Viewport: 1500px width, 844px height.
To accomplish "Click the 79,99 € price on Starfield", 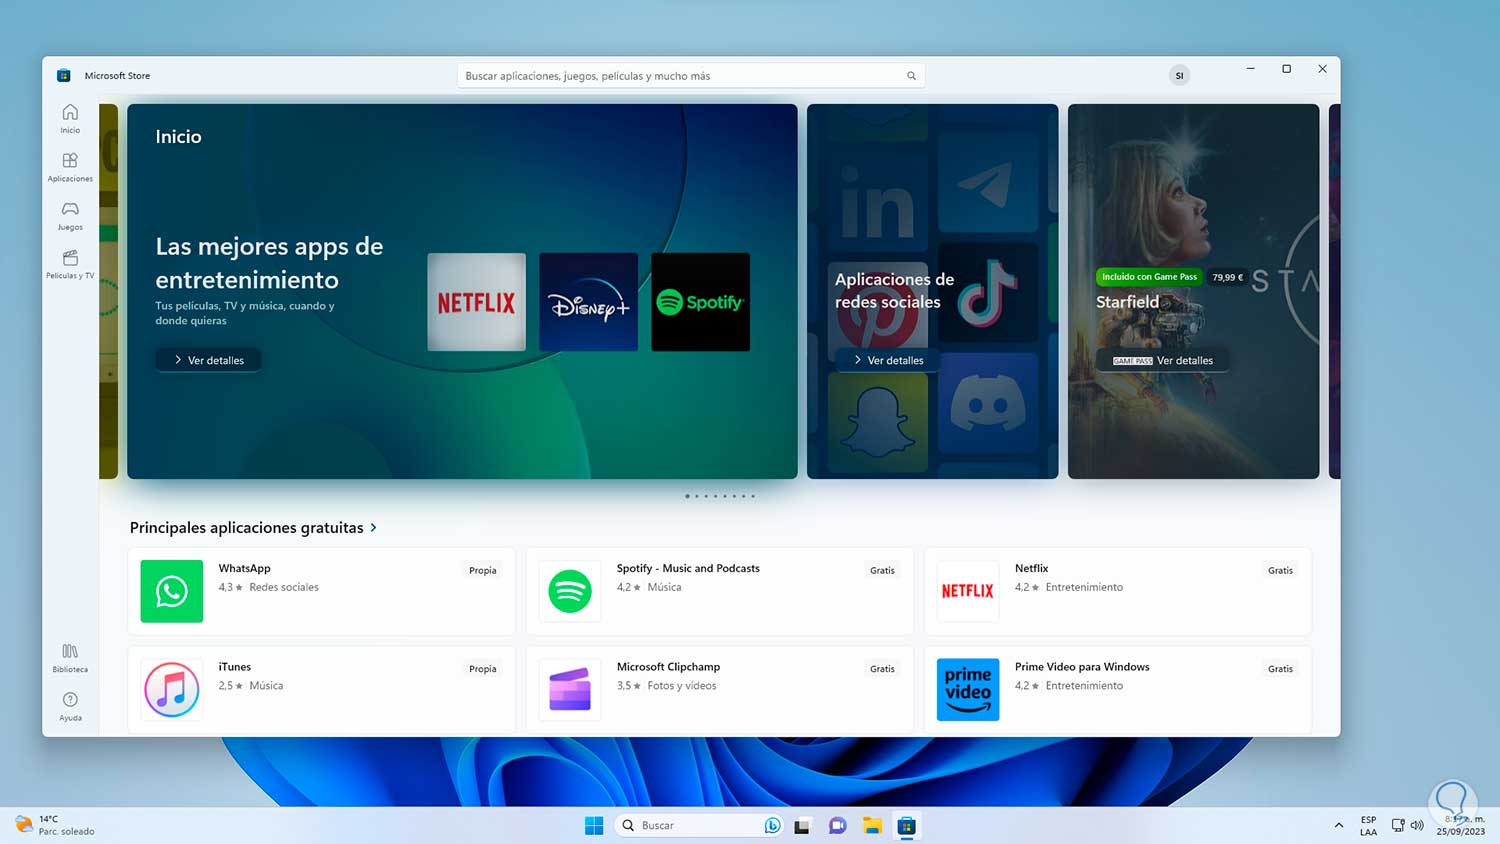I will click(x=1227, y=277).
